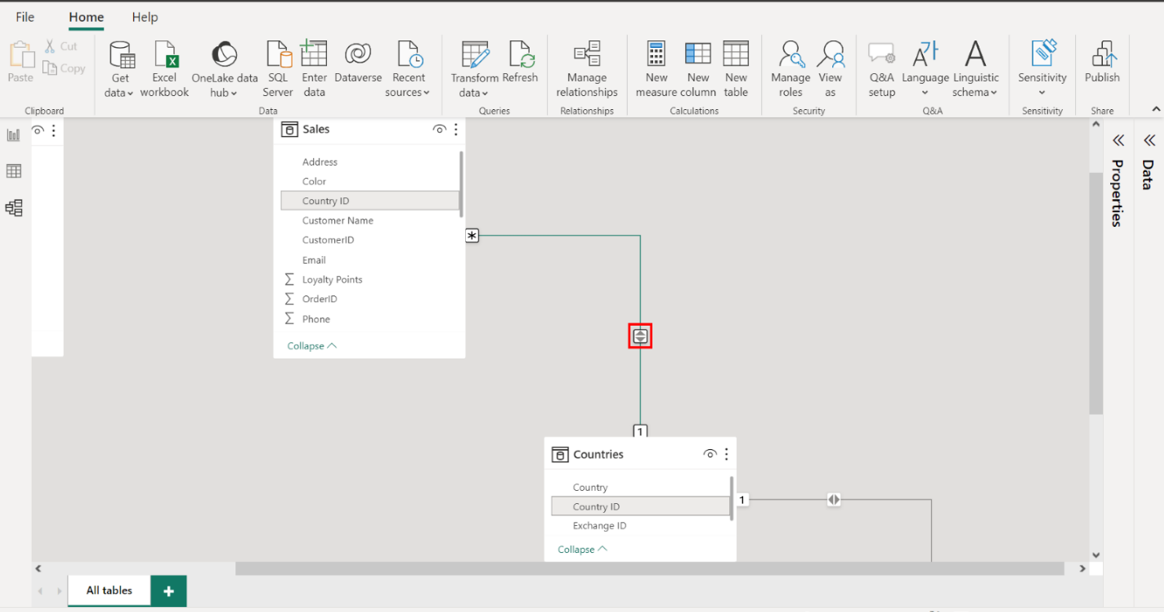Viewport: 1164px width, 612px height.
Task: Collapse the Sales table field list
Action: (x=311, y=346)
